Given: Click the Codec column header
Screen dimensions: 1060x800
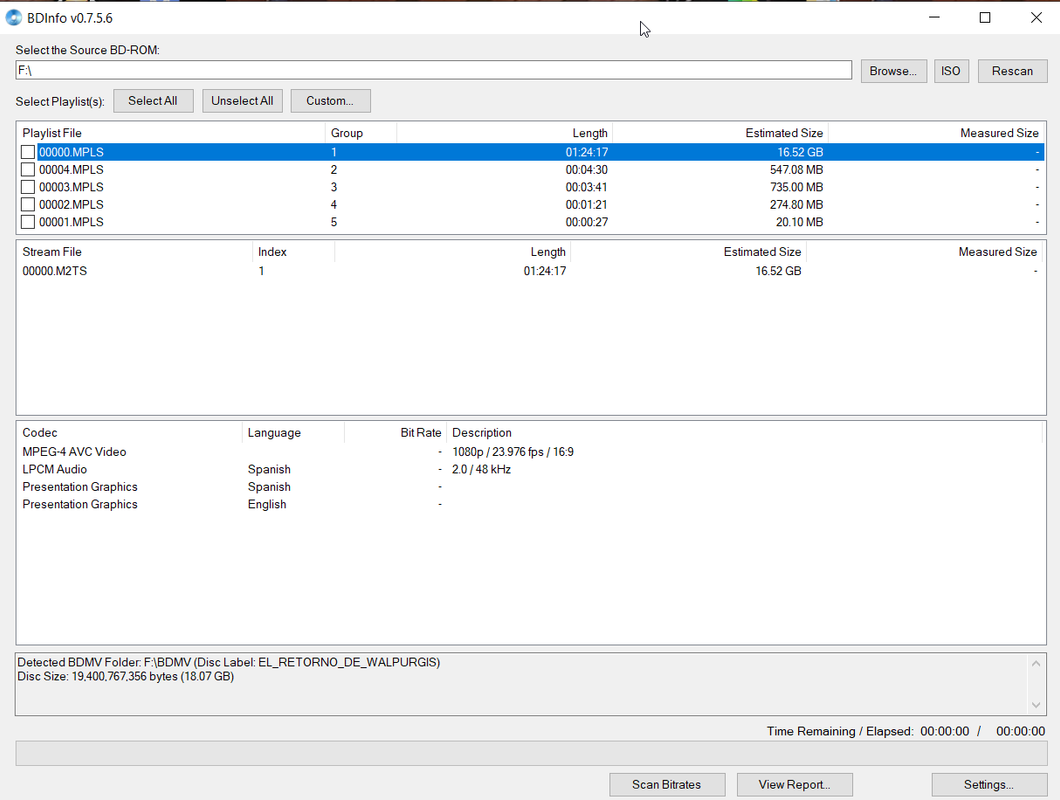Looking at the screenshot, I should (130, 433).
